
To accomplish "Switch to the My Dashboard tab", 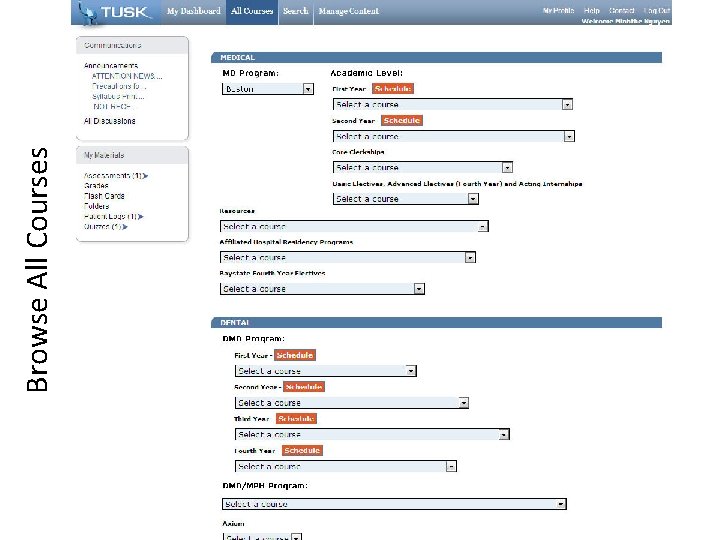I will (193, 11).
